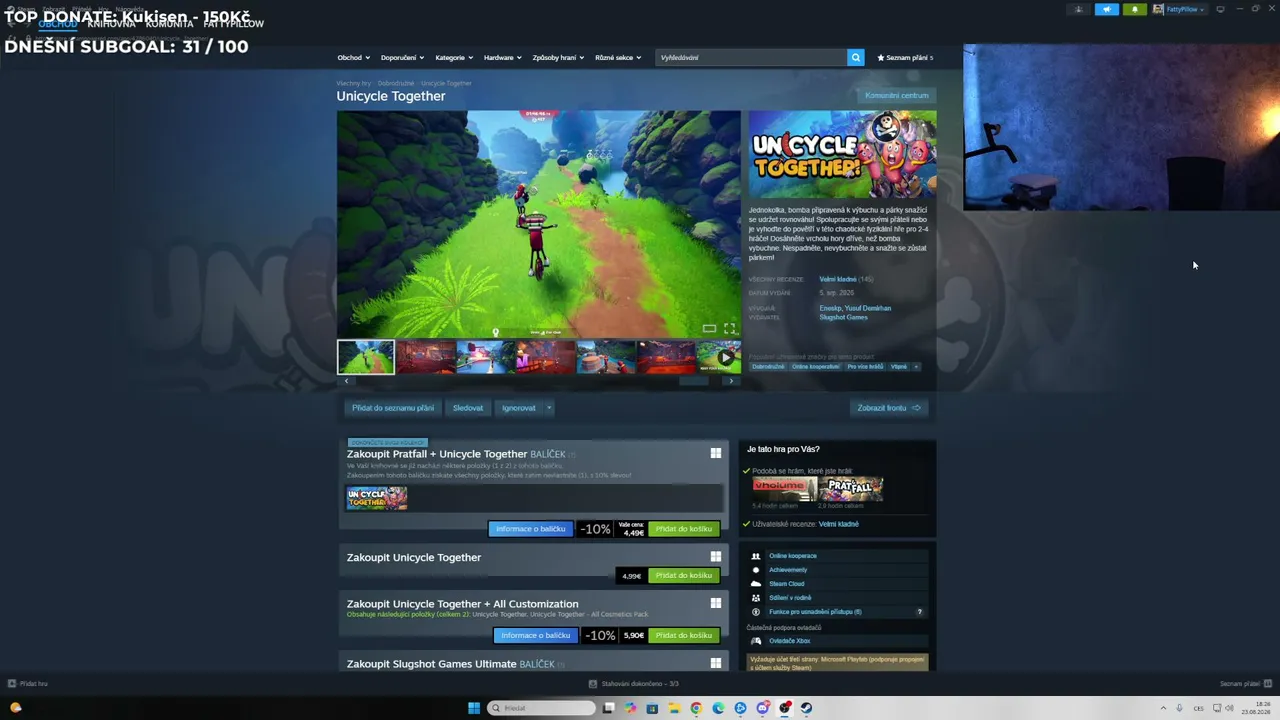Select the second red lava thumbnail
1280x720 pixels.
tap(426, 357)
